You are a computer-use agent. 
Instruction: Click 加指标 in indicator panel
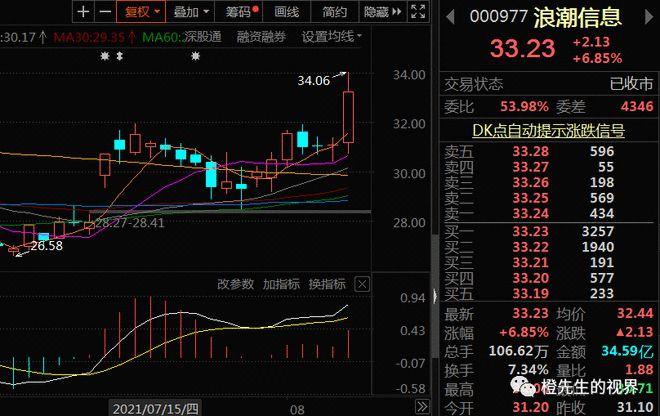pyautogui.click(x=281, y=284)
